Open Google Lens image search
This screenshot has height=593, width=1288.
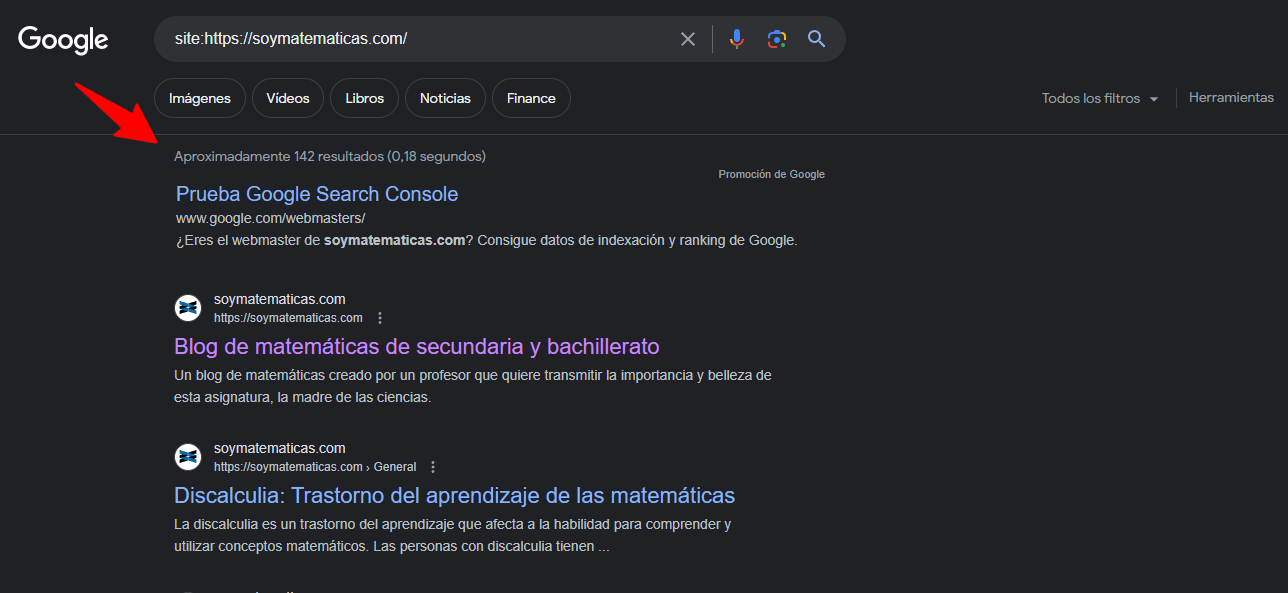point(777,39)
